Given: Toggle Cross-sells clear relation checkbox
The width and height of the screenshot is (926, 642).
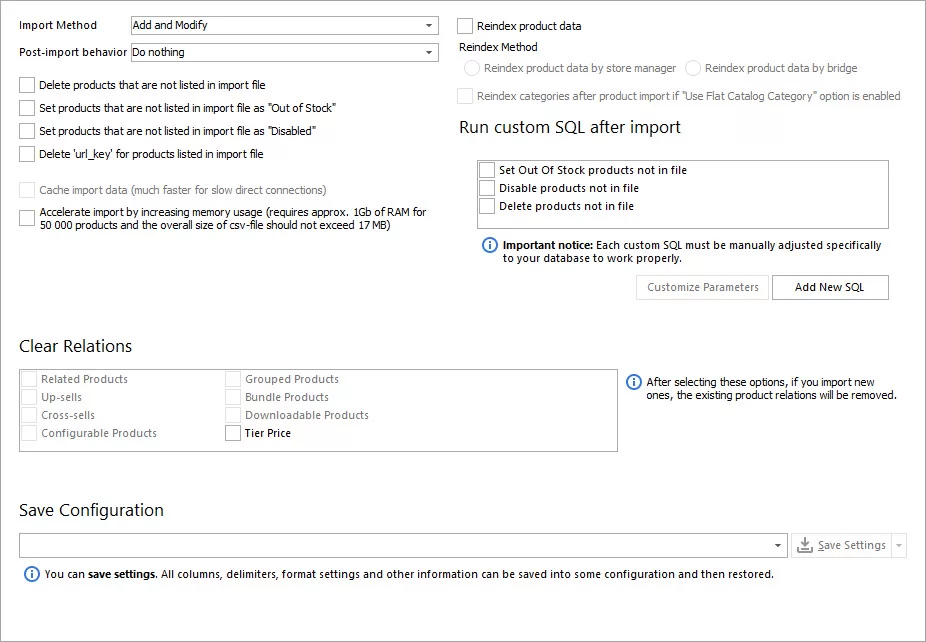Looking at the screenshot, I should [29, 415].
